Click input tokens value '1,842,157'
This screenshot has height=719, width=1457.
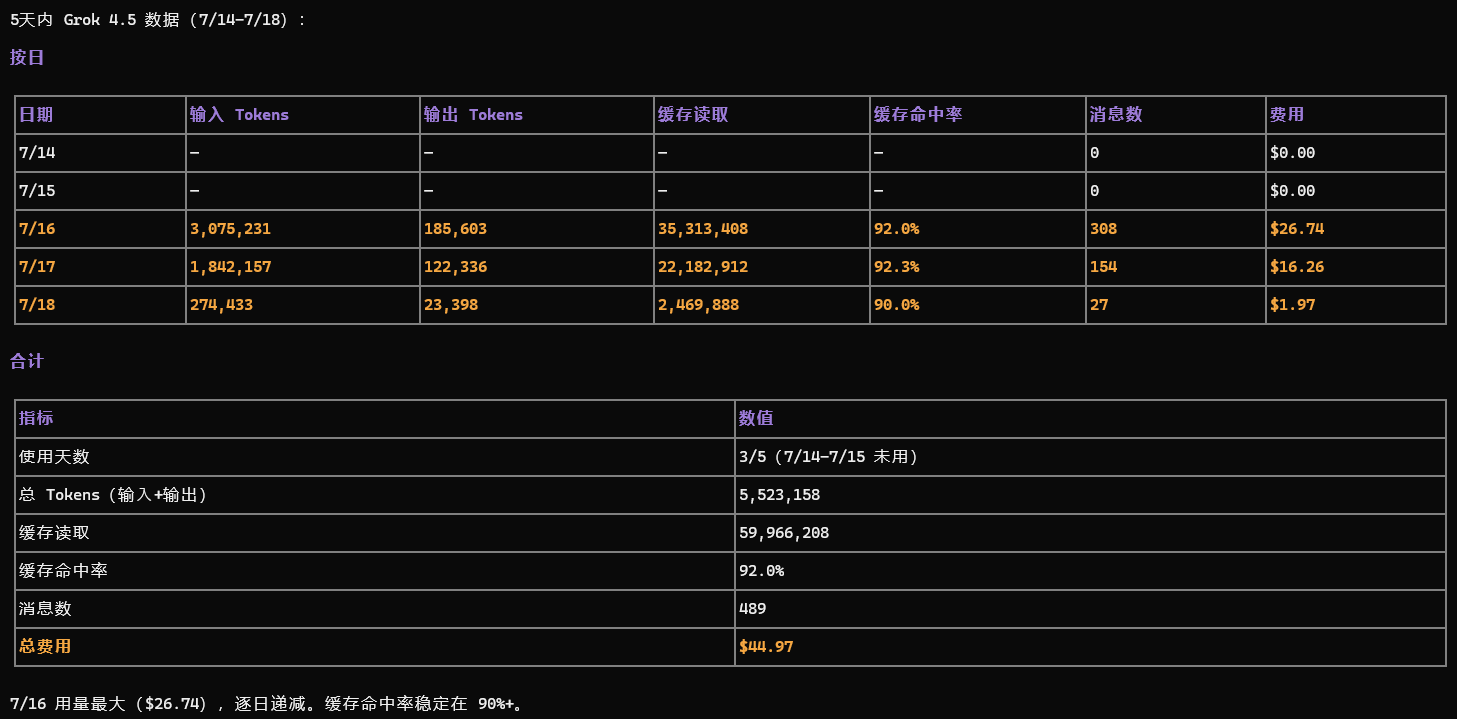point(230,267)
